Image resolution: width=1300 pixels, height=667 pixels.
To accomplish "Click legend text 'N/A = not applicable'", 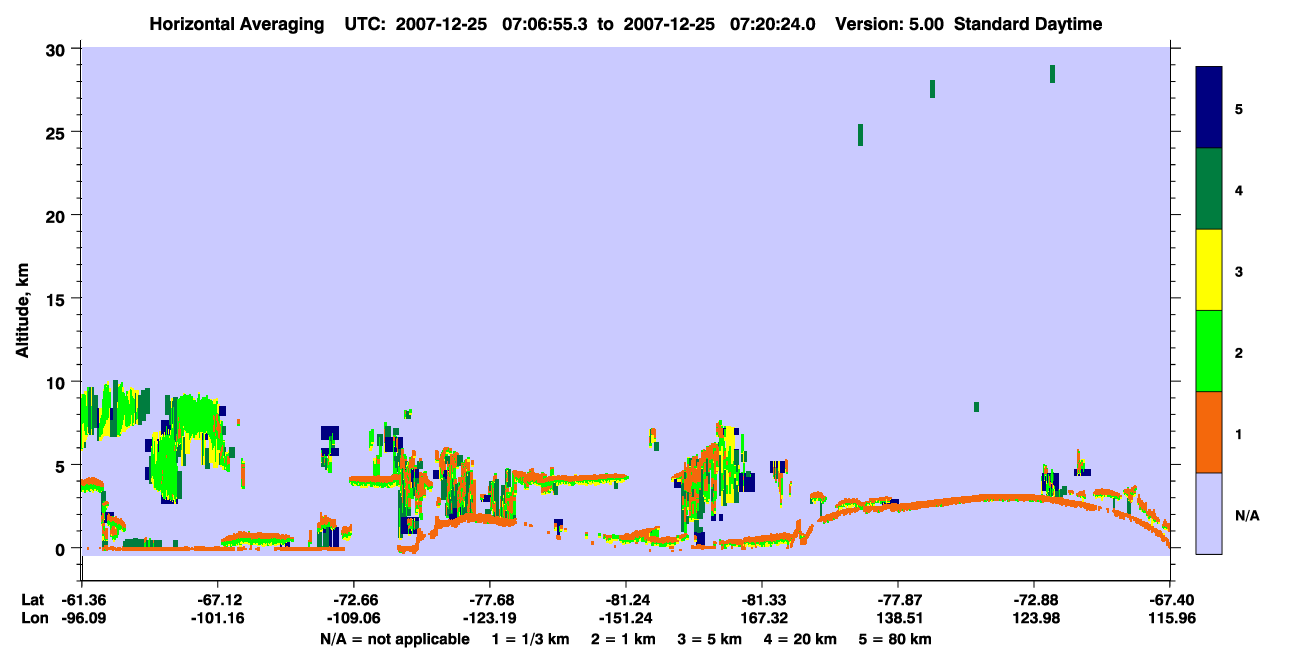I will pos(394,638).
